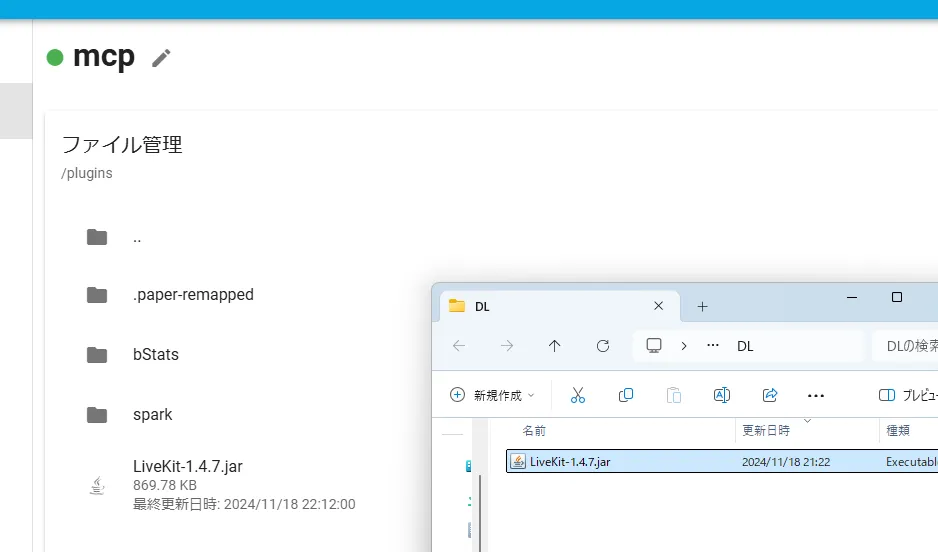Open the bStats folder
Viewport: 938px width, 552px height.
tap(155, 355)
